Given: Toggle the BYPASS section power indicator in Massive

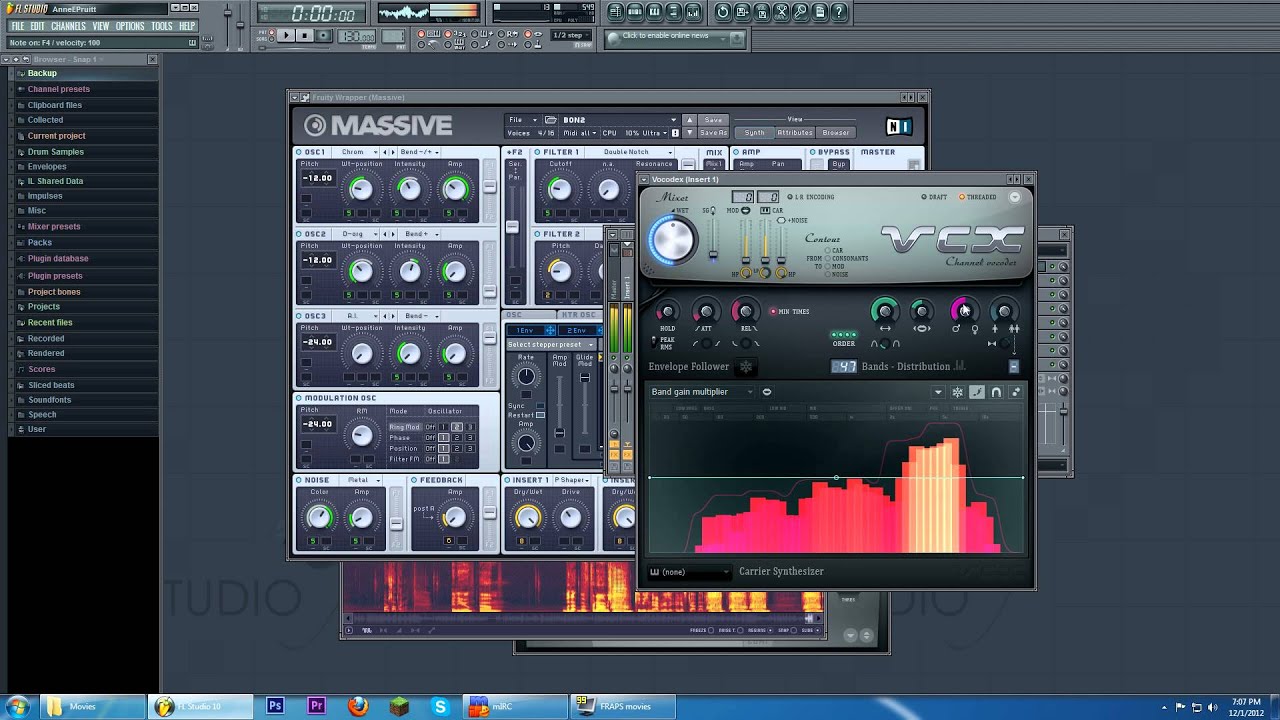Looking at the screenshot, I should tap(813, 152).
